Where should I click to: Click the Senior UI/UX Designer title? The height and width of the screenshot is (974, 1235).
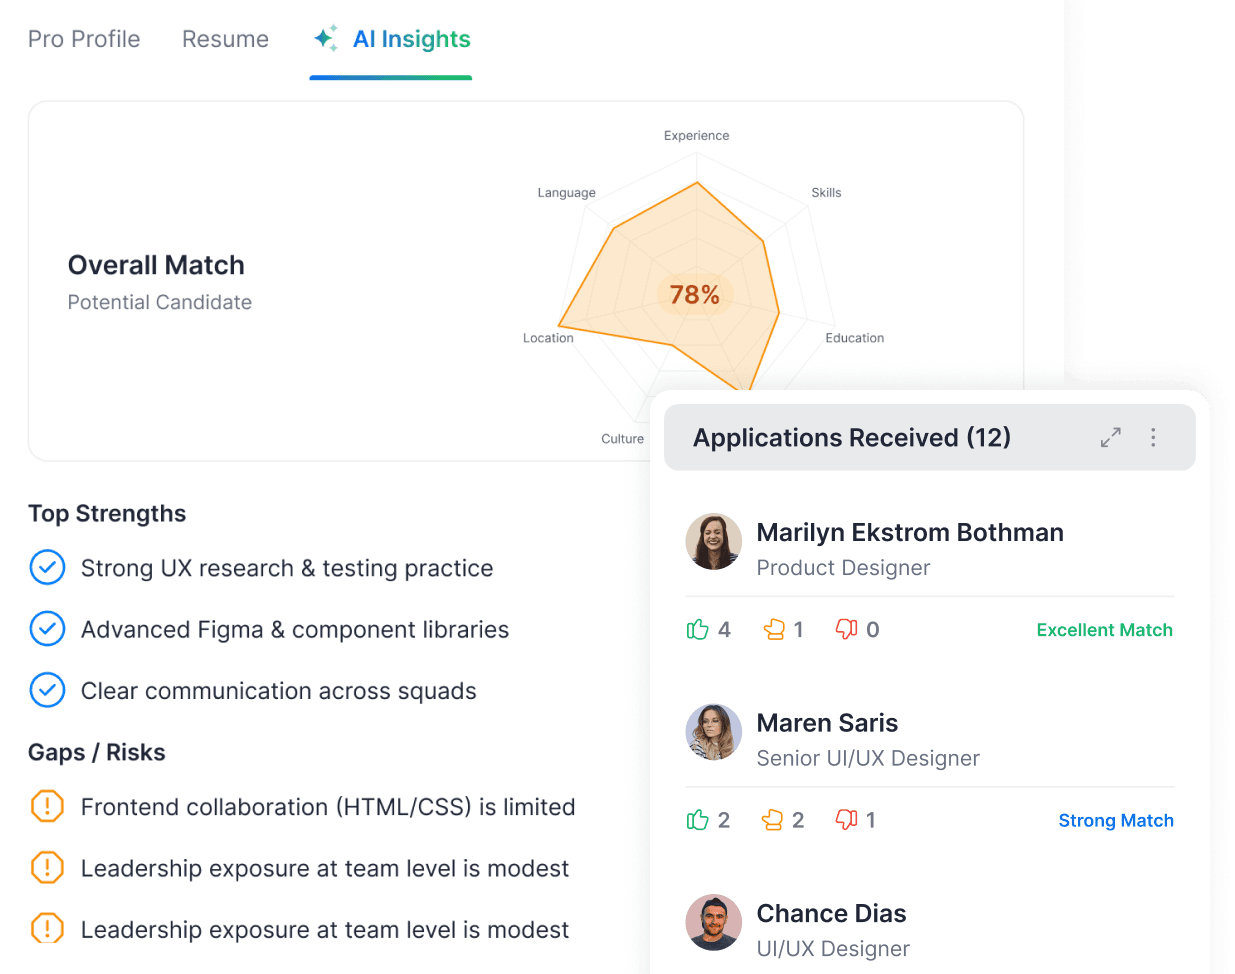(868, 758)
